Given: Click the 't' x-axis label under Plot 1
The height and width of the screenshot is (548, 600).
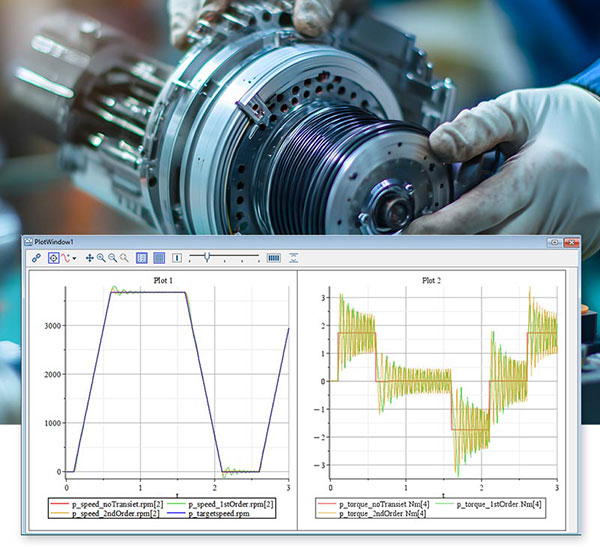Looking at the screenshot, I should (x=177, y=495).
